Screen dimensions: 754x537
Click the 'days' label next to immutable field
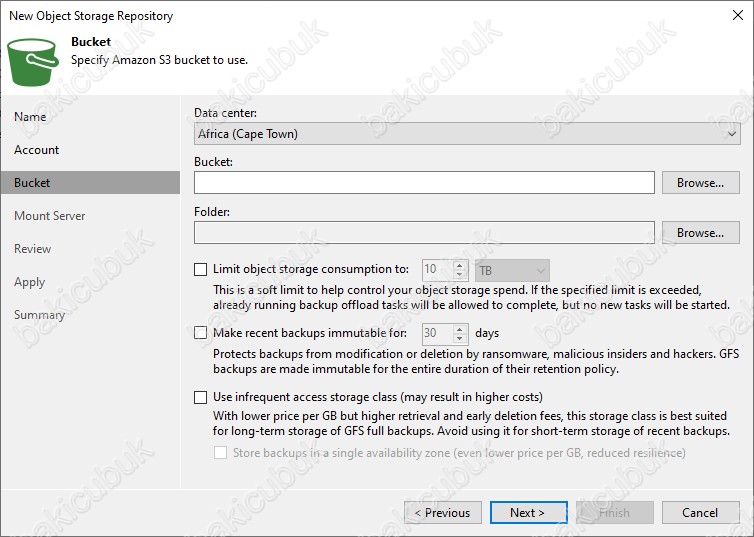click(487, 333)
